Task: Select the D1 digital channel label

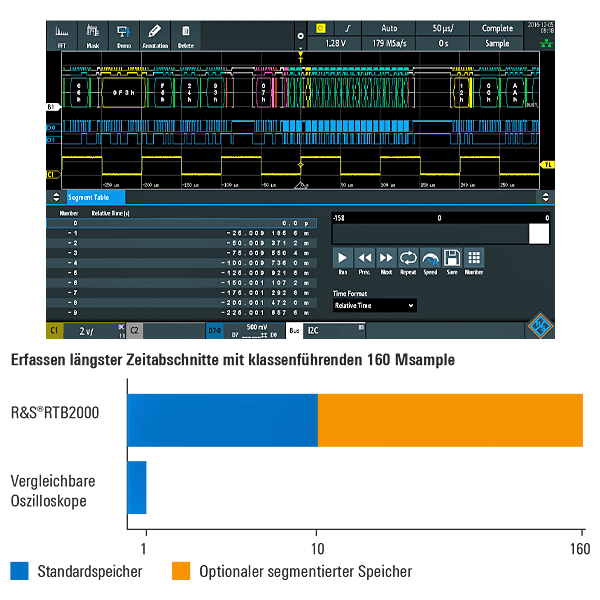Action: point(51,140)
